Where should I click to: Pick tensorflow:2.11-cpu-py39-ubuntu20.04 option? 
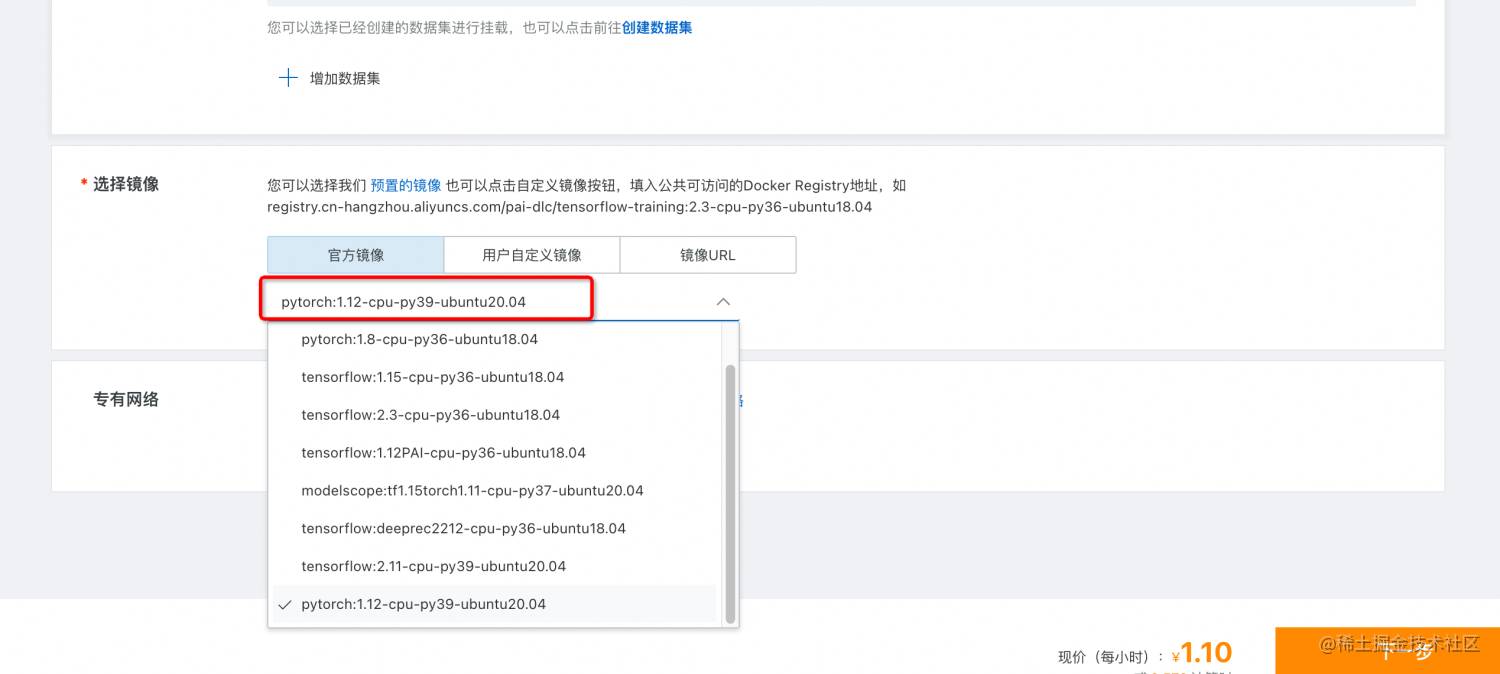tap(494, 566)
